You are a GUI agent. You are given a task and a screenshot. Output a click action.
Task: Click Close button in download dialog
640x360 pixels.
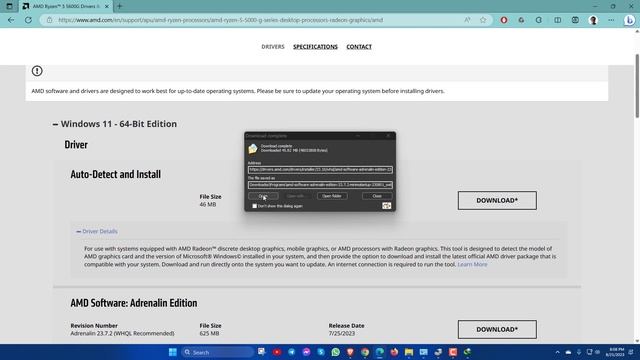coord(377,196)
